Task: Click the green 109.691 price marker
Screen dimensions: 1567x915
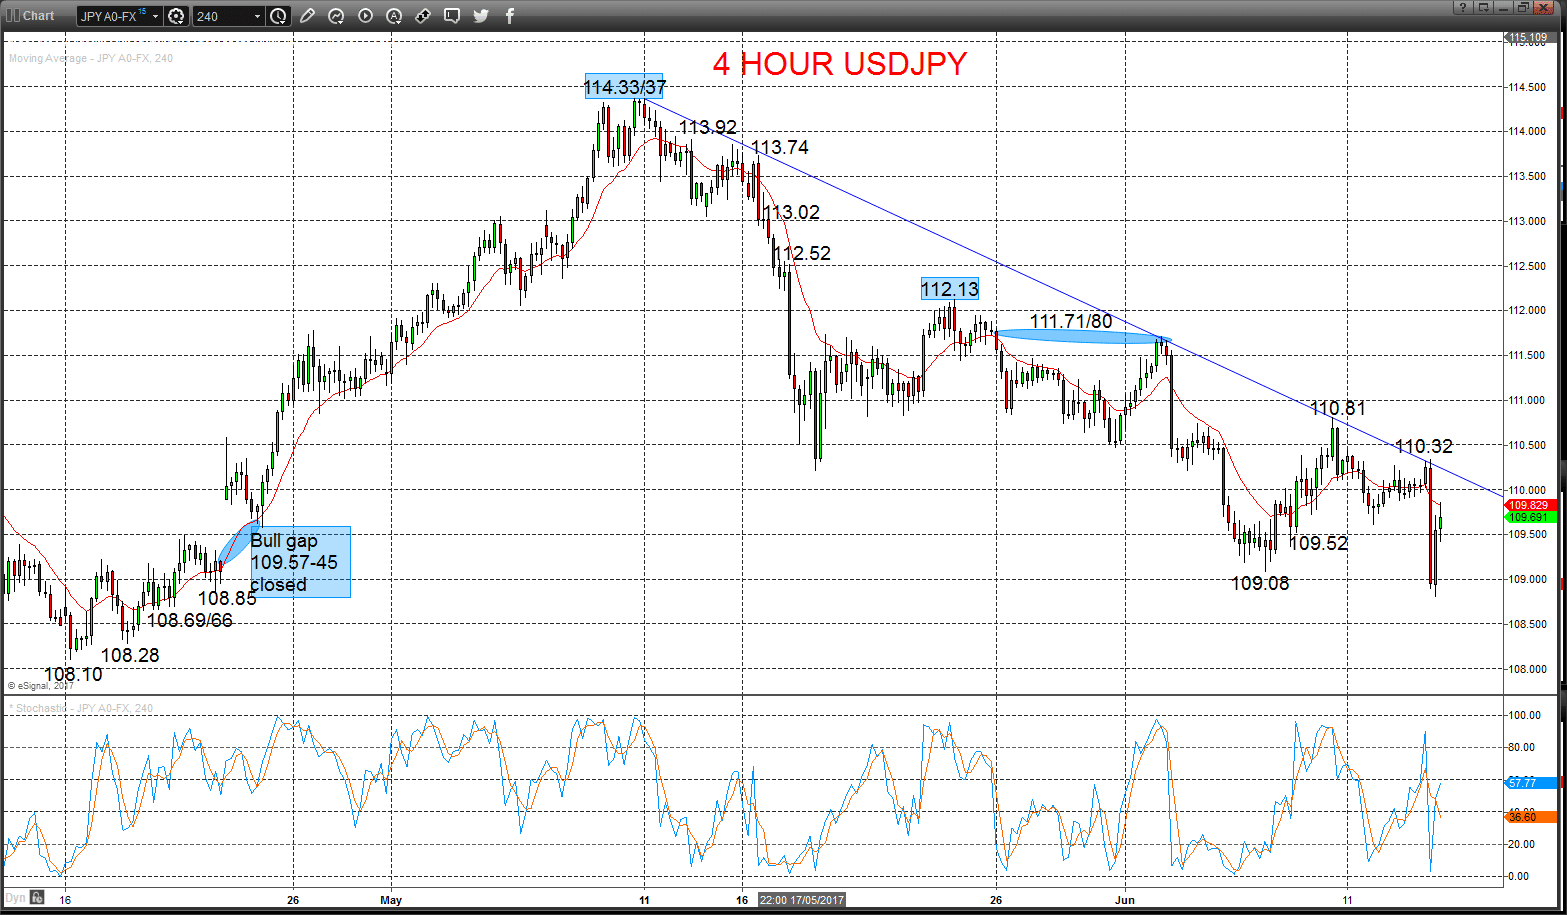Action: click(x=1529, y=517)
